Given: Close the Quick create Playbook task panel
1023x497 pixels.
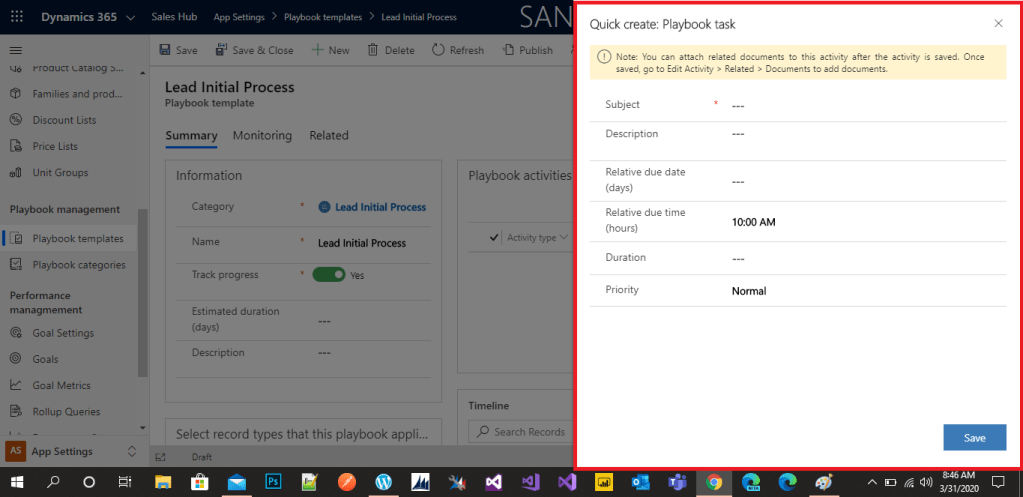Looking at the screenshot, I should (x=998, y=23).
